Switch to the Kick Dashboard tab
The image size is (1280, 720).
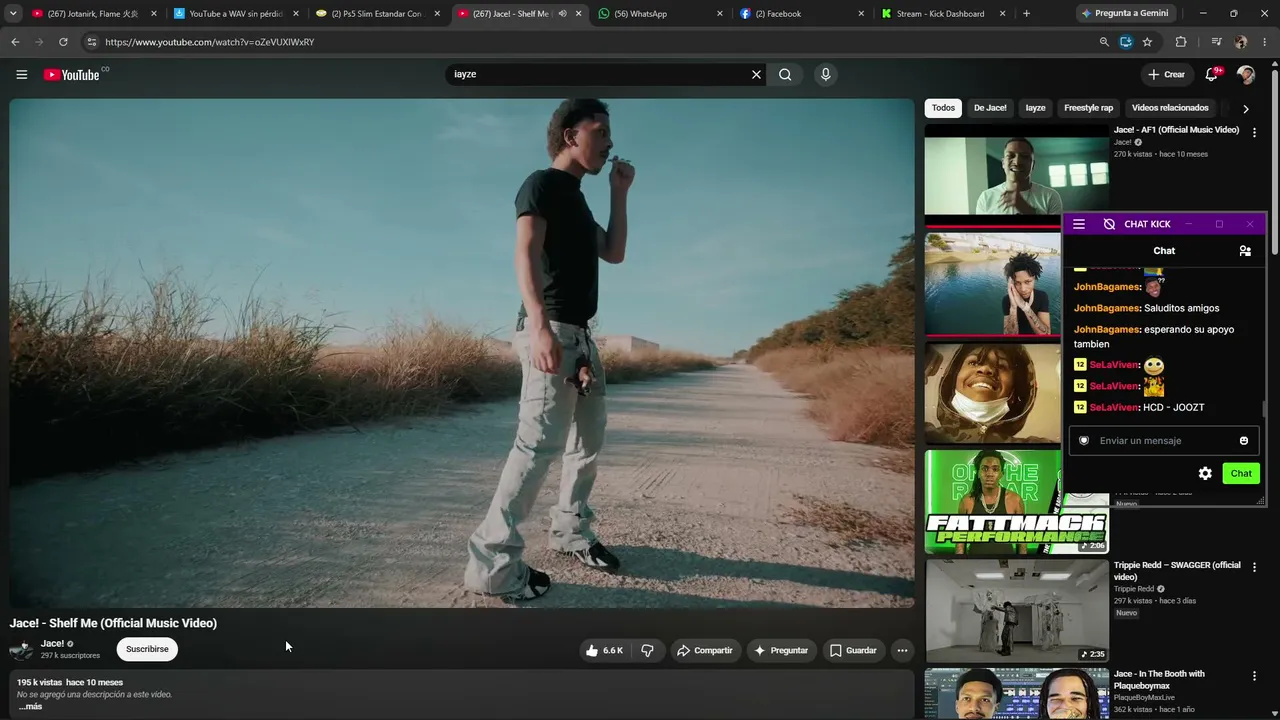coord(944,14)
